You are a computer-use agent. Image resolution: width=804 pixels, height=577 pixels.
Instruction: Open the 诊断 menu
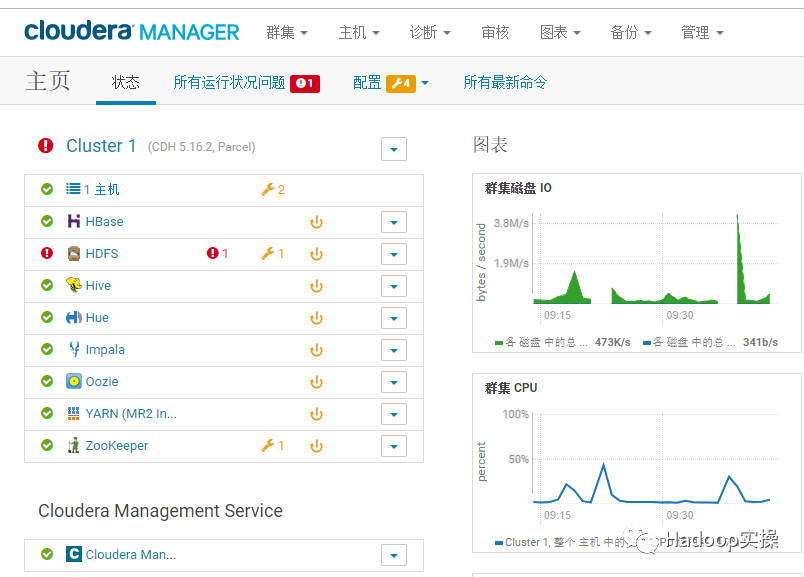[x=430, y=32]
